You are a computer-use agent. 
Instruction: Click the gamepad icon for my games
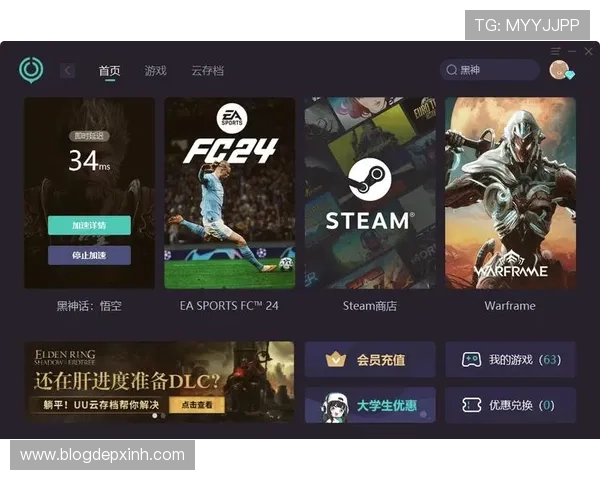pos(471,360)
